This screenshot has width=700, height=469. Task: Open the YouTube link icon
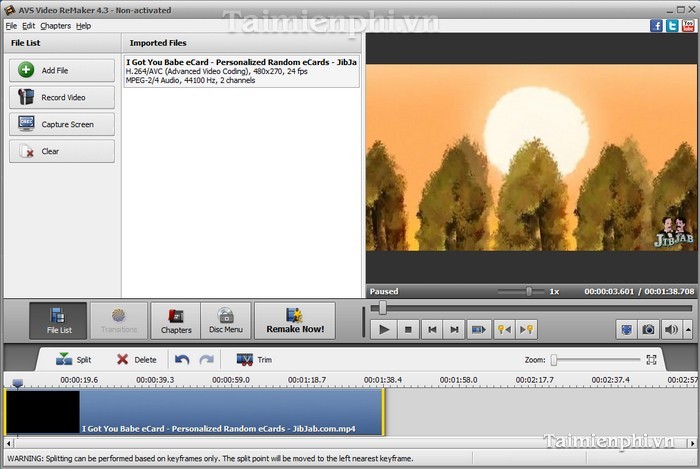tap(688, 25)
